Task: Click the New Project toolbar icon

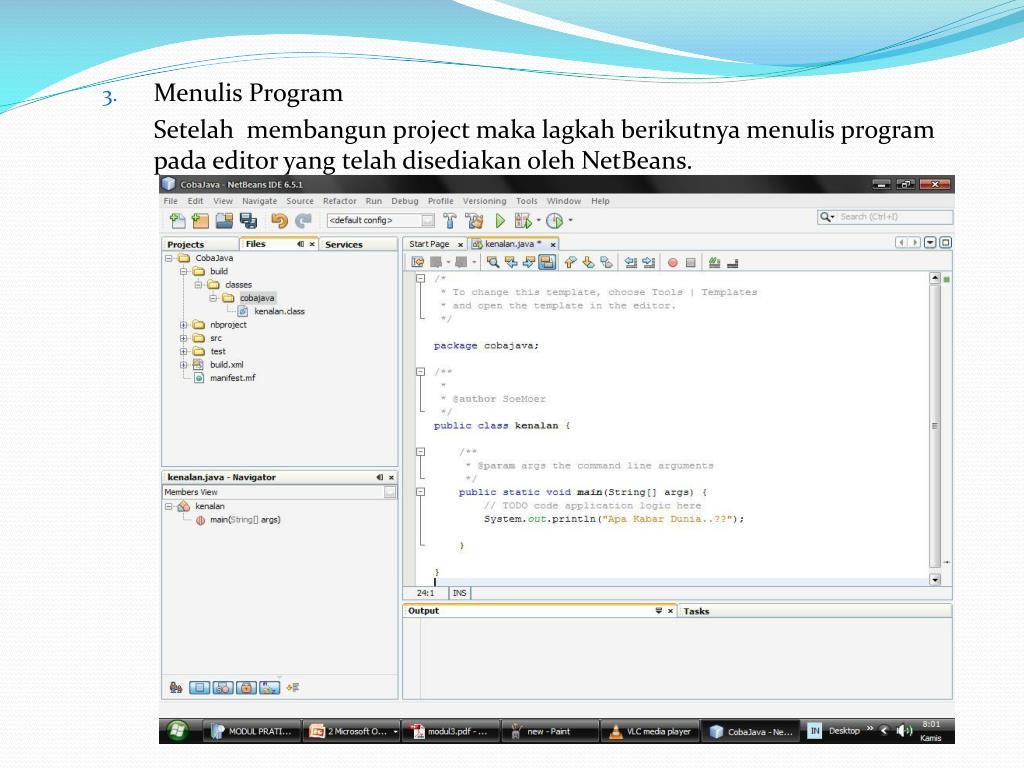Action: pos(200,221)
